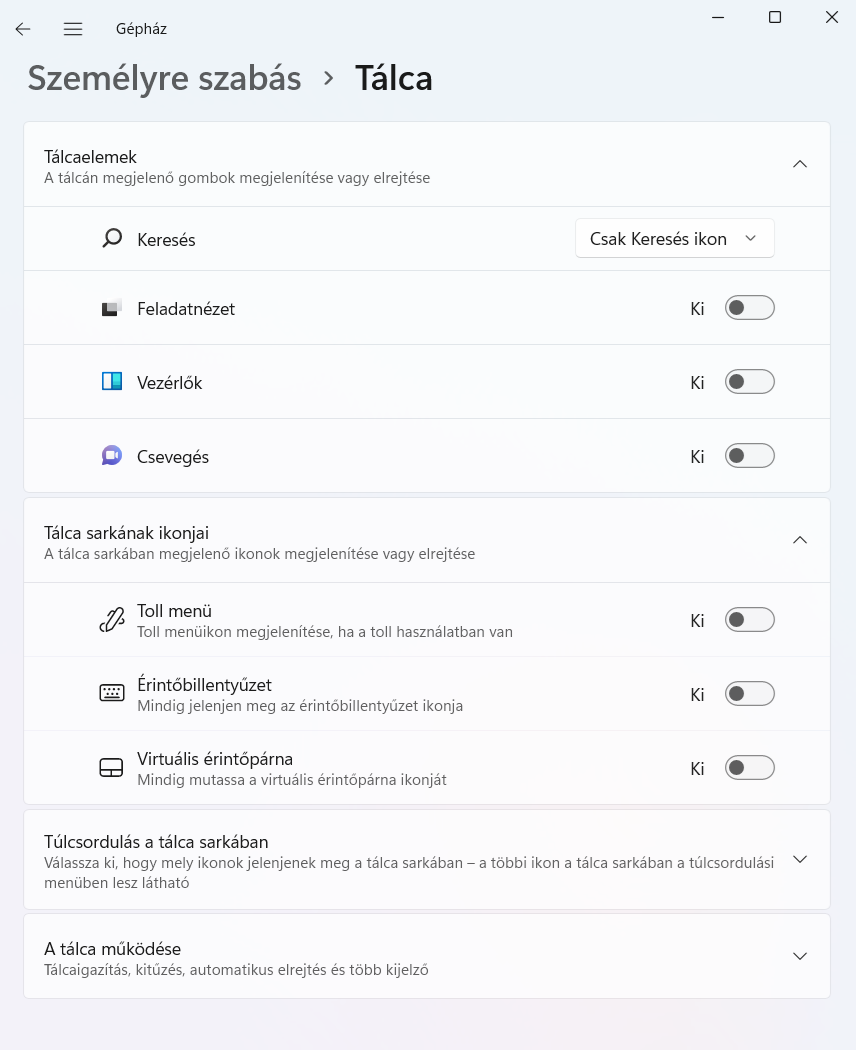Enable the Toll menü toggle
856x1050 pixels.
[750, 620]
